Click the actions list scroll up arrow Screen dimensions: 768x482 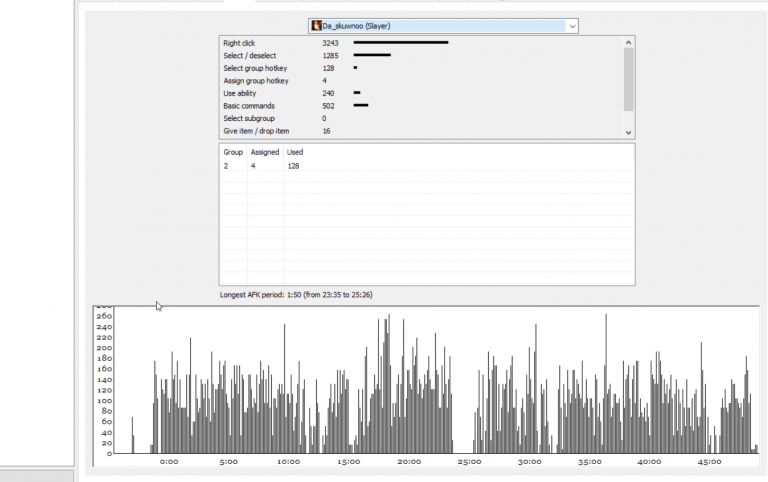628,43
